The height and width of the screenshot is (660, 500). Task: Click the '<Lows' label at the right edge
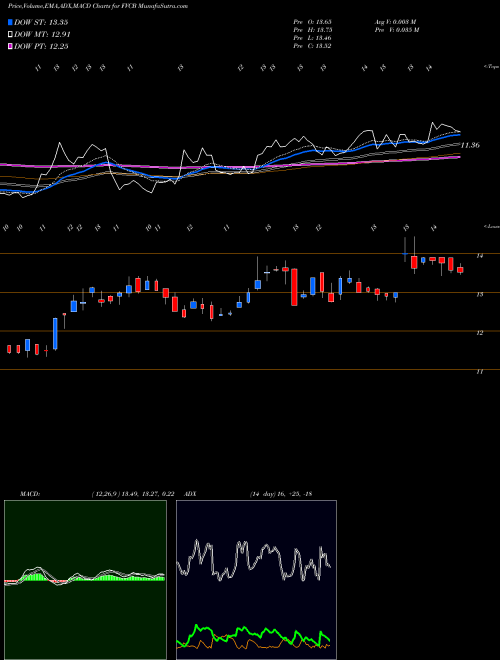tap(492, 226)
